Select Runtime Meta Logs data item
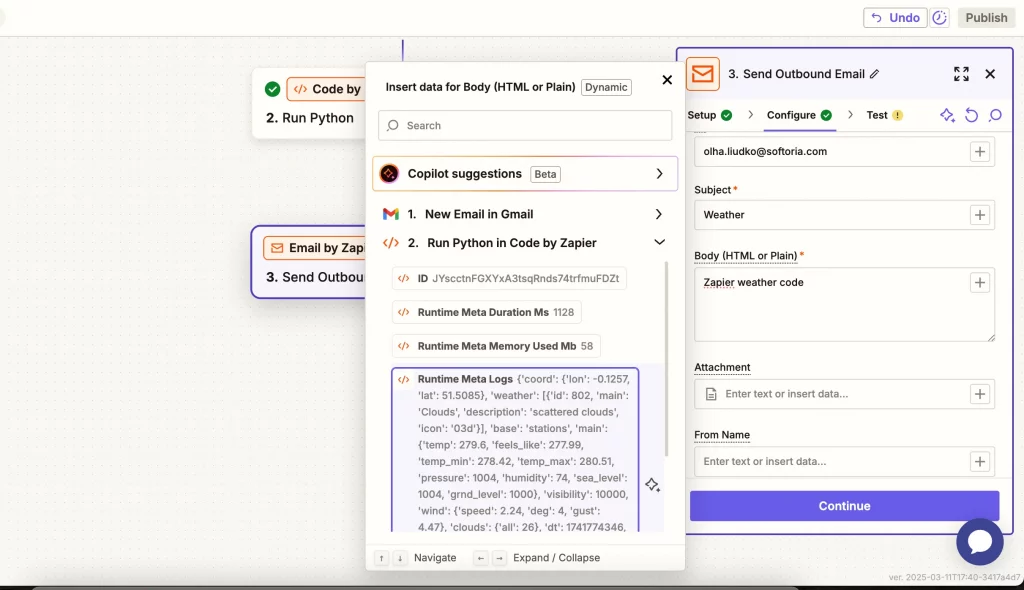This screenshot has width=1024, height=590. (x=515, y=451)
